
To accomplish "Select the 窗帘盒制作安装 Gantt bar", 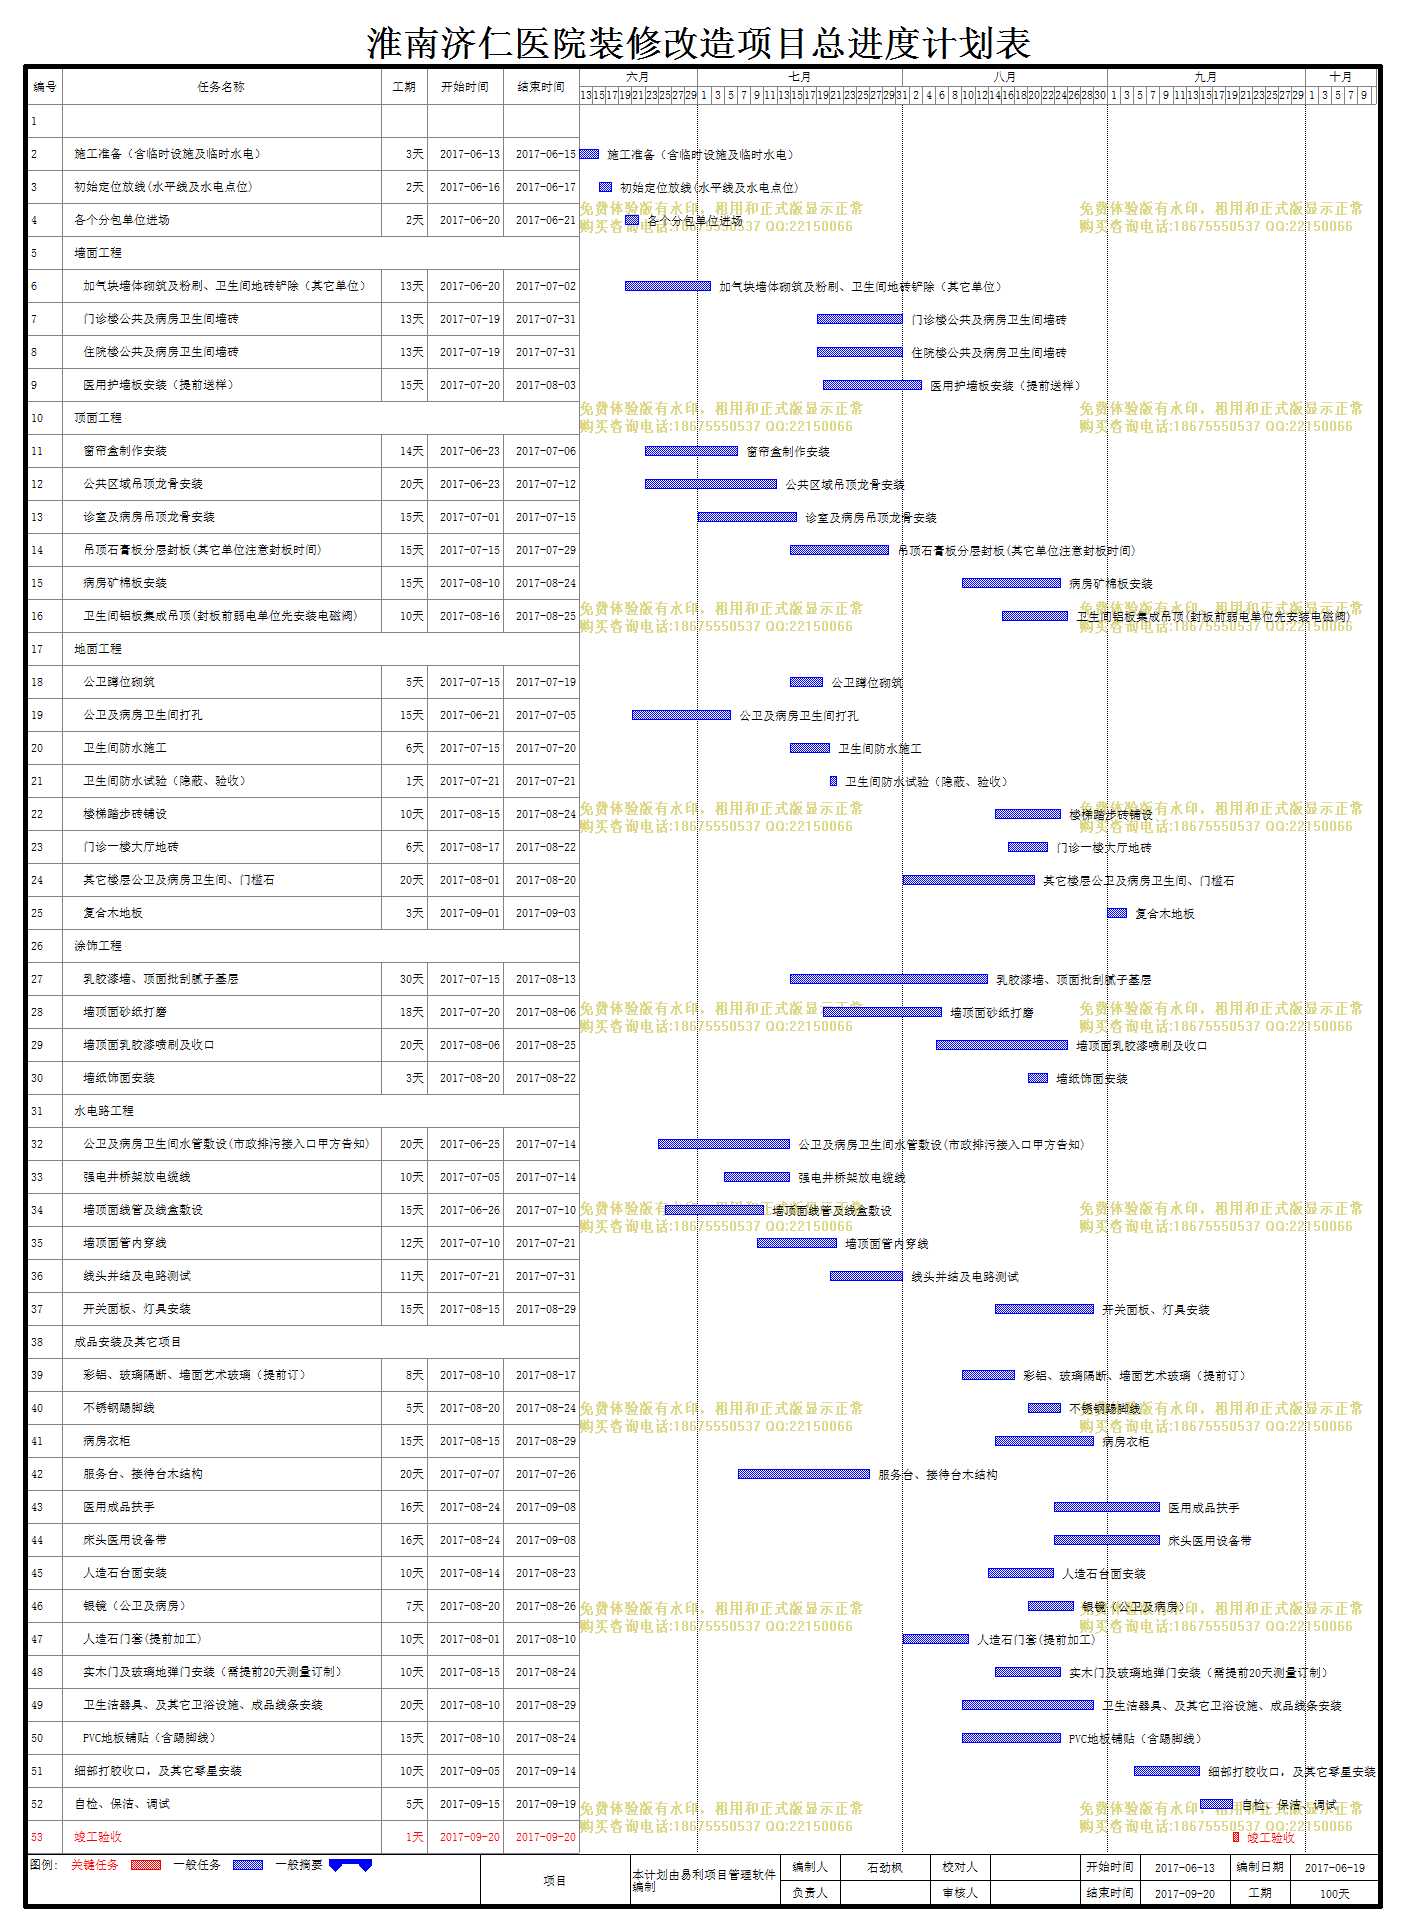I will pyautogui.click(x=691, y=451).
